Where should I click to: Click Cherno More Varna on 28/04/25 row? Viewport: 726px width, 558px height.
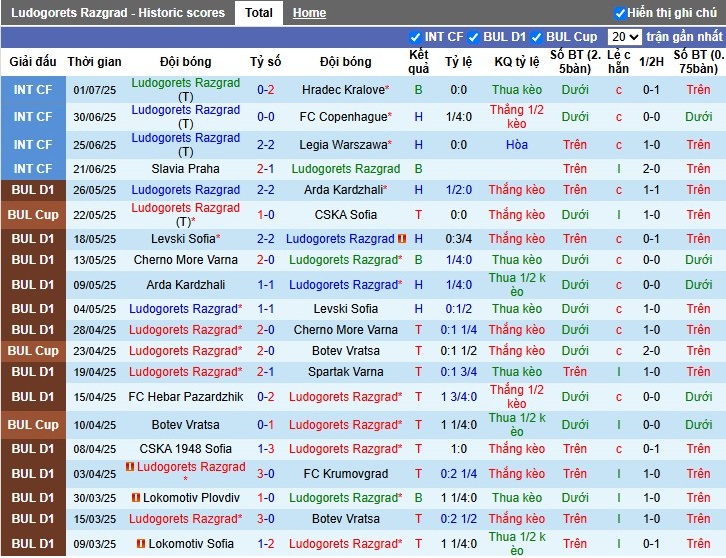point(345,329)
